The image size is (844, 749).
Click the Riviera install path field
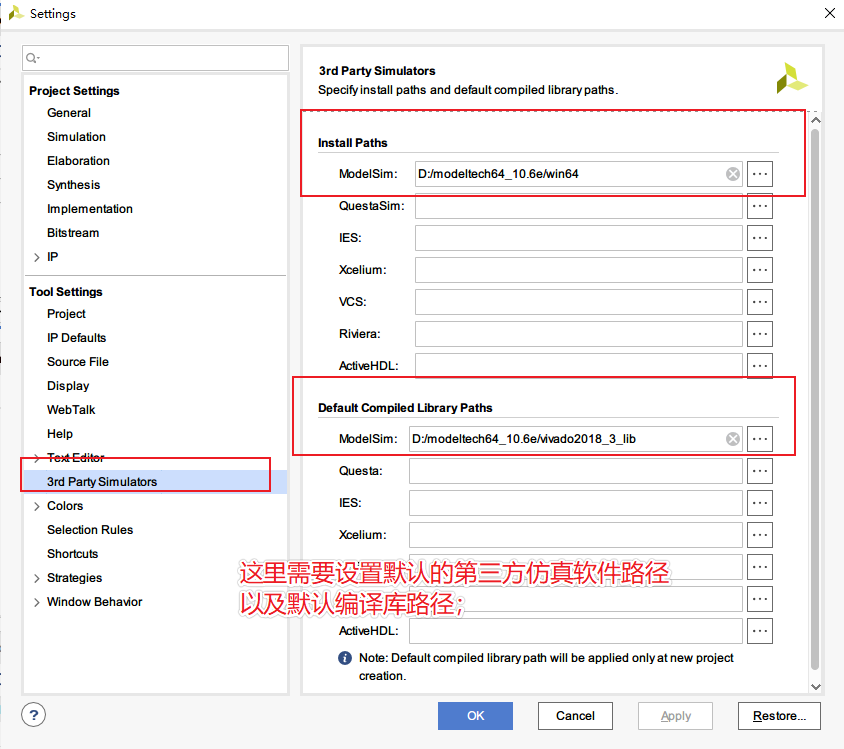click(579, 334)
